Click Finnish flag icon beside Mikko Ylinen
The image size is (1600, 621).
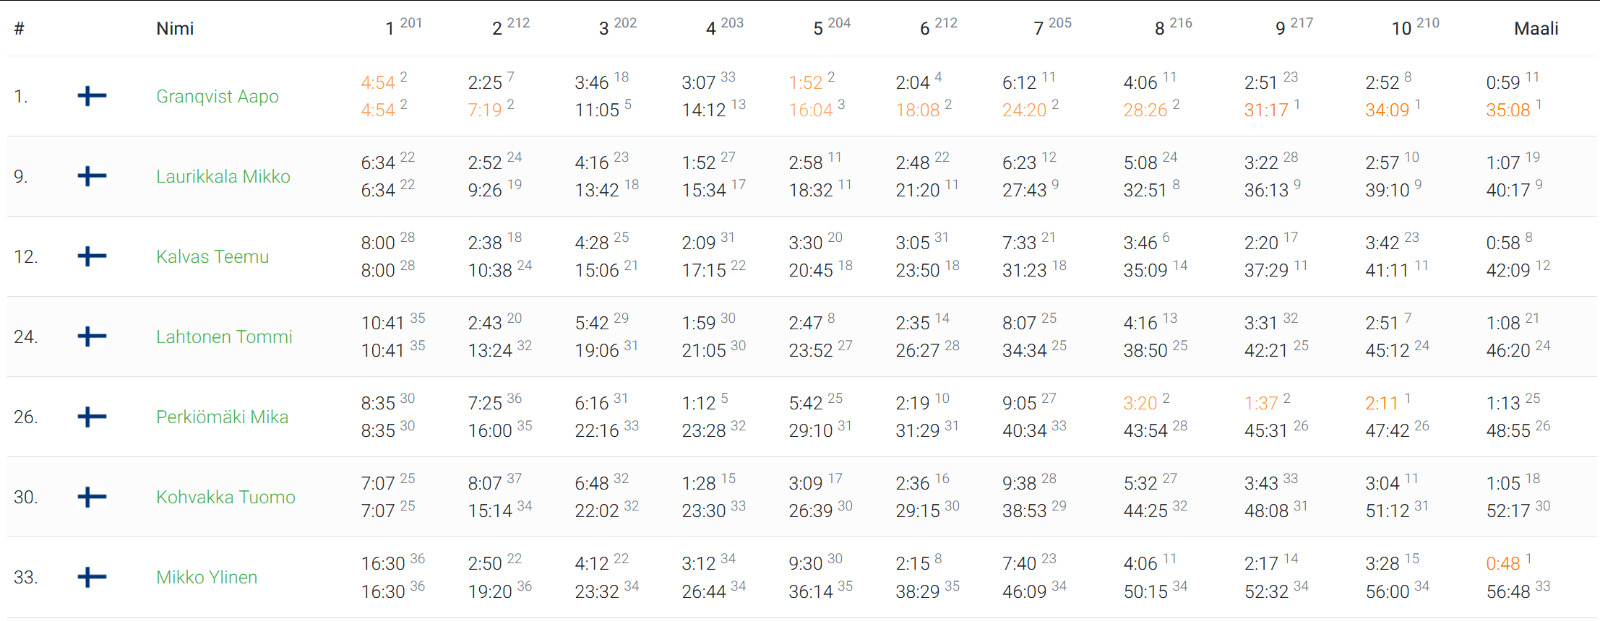tap(92, 577)
